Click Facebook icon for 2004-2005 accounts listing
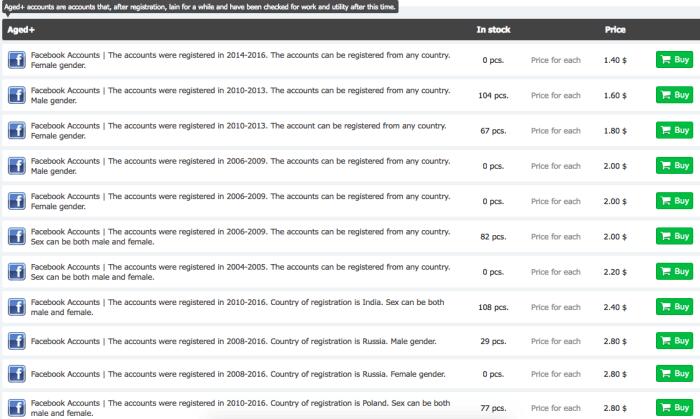The width and height of the screenshot is (700, 419). point(16,271)
